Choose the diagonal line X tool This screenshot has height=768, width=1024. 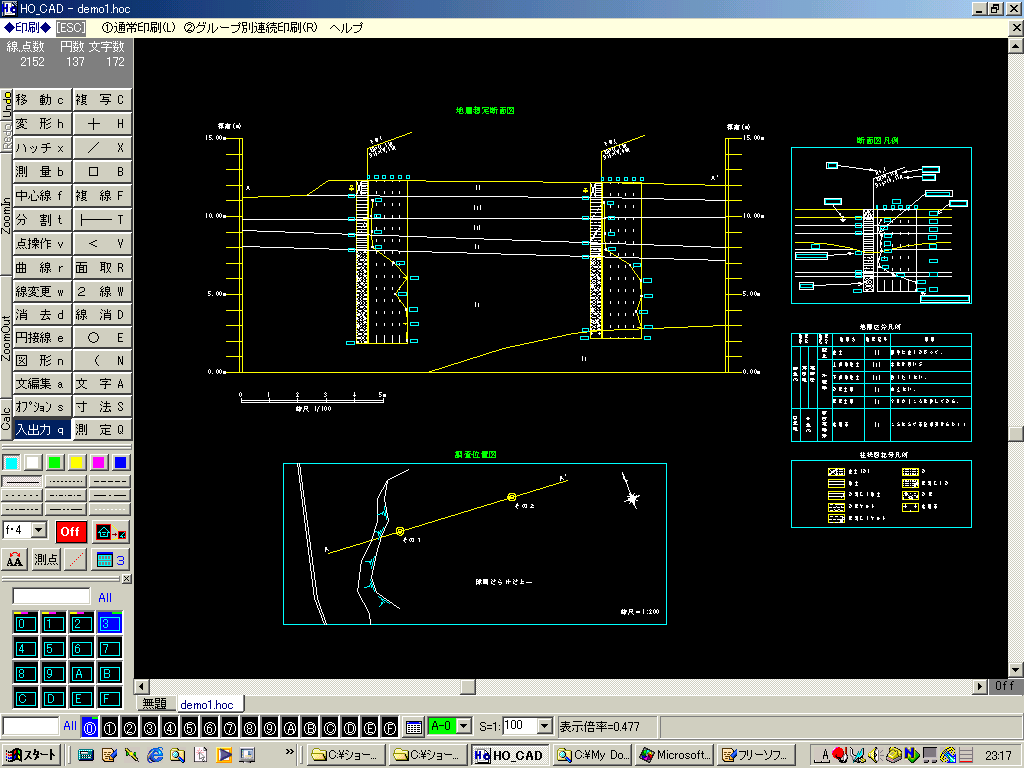click(x=102, y=148)
